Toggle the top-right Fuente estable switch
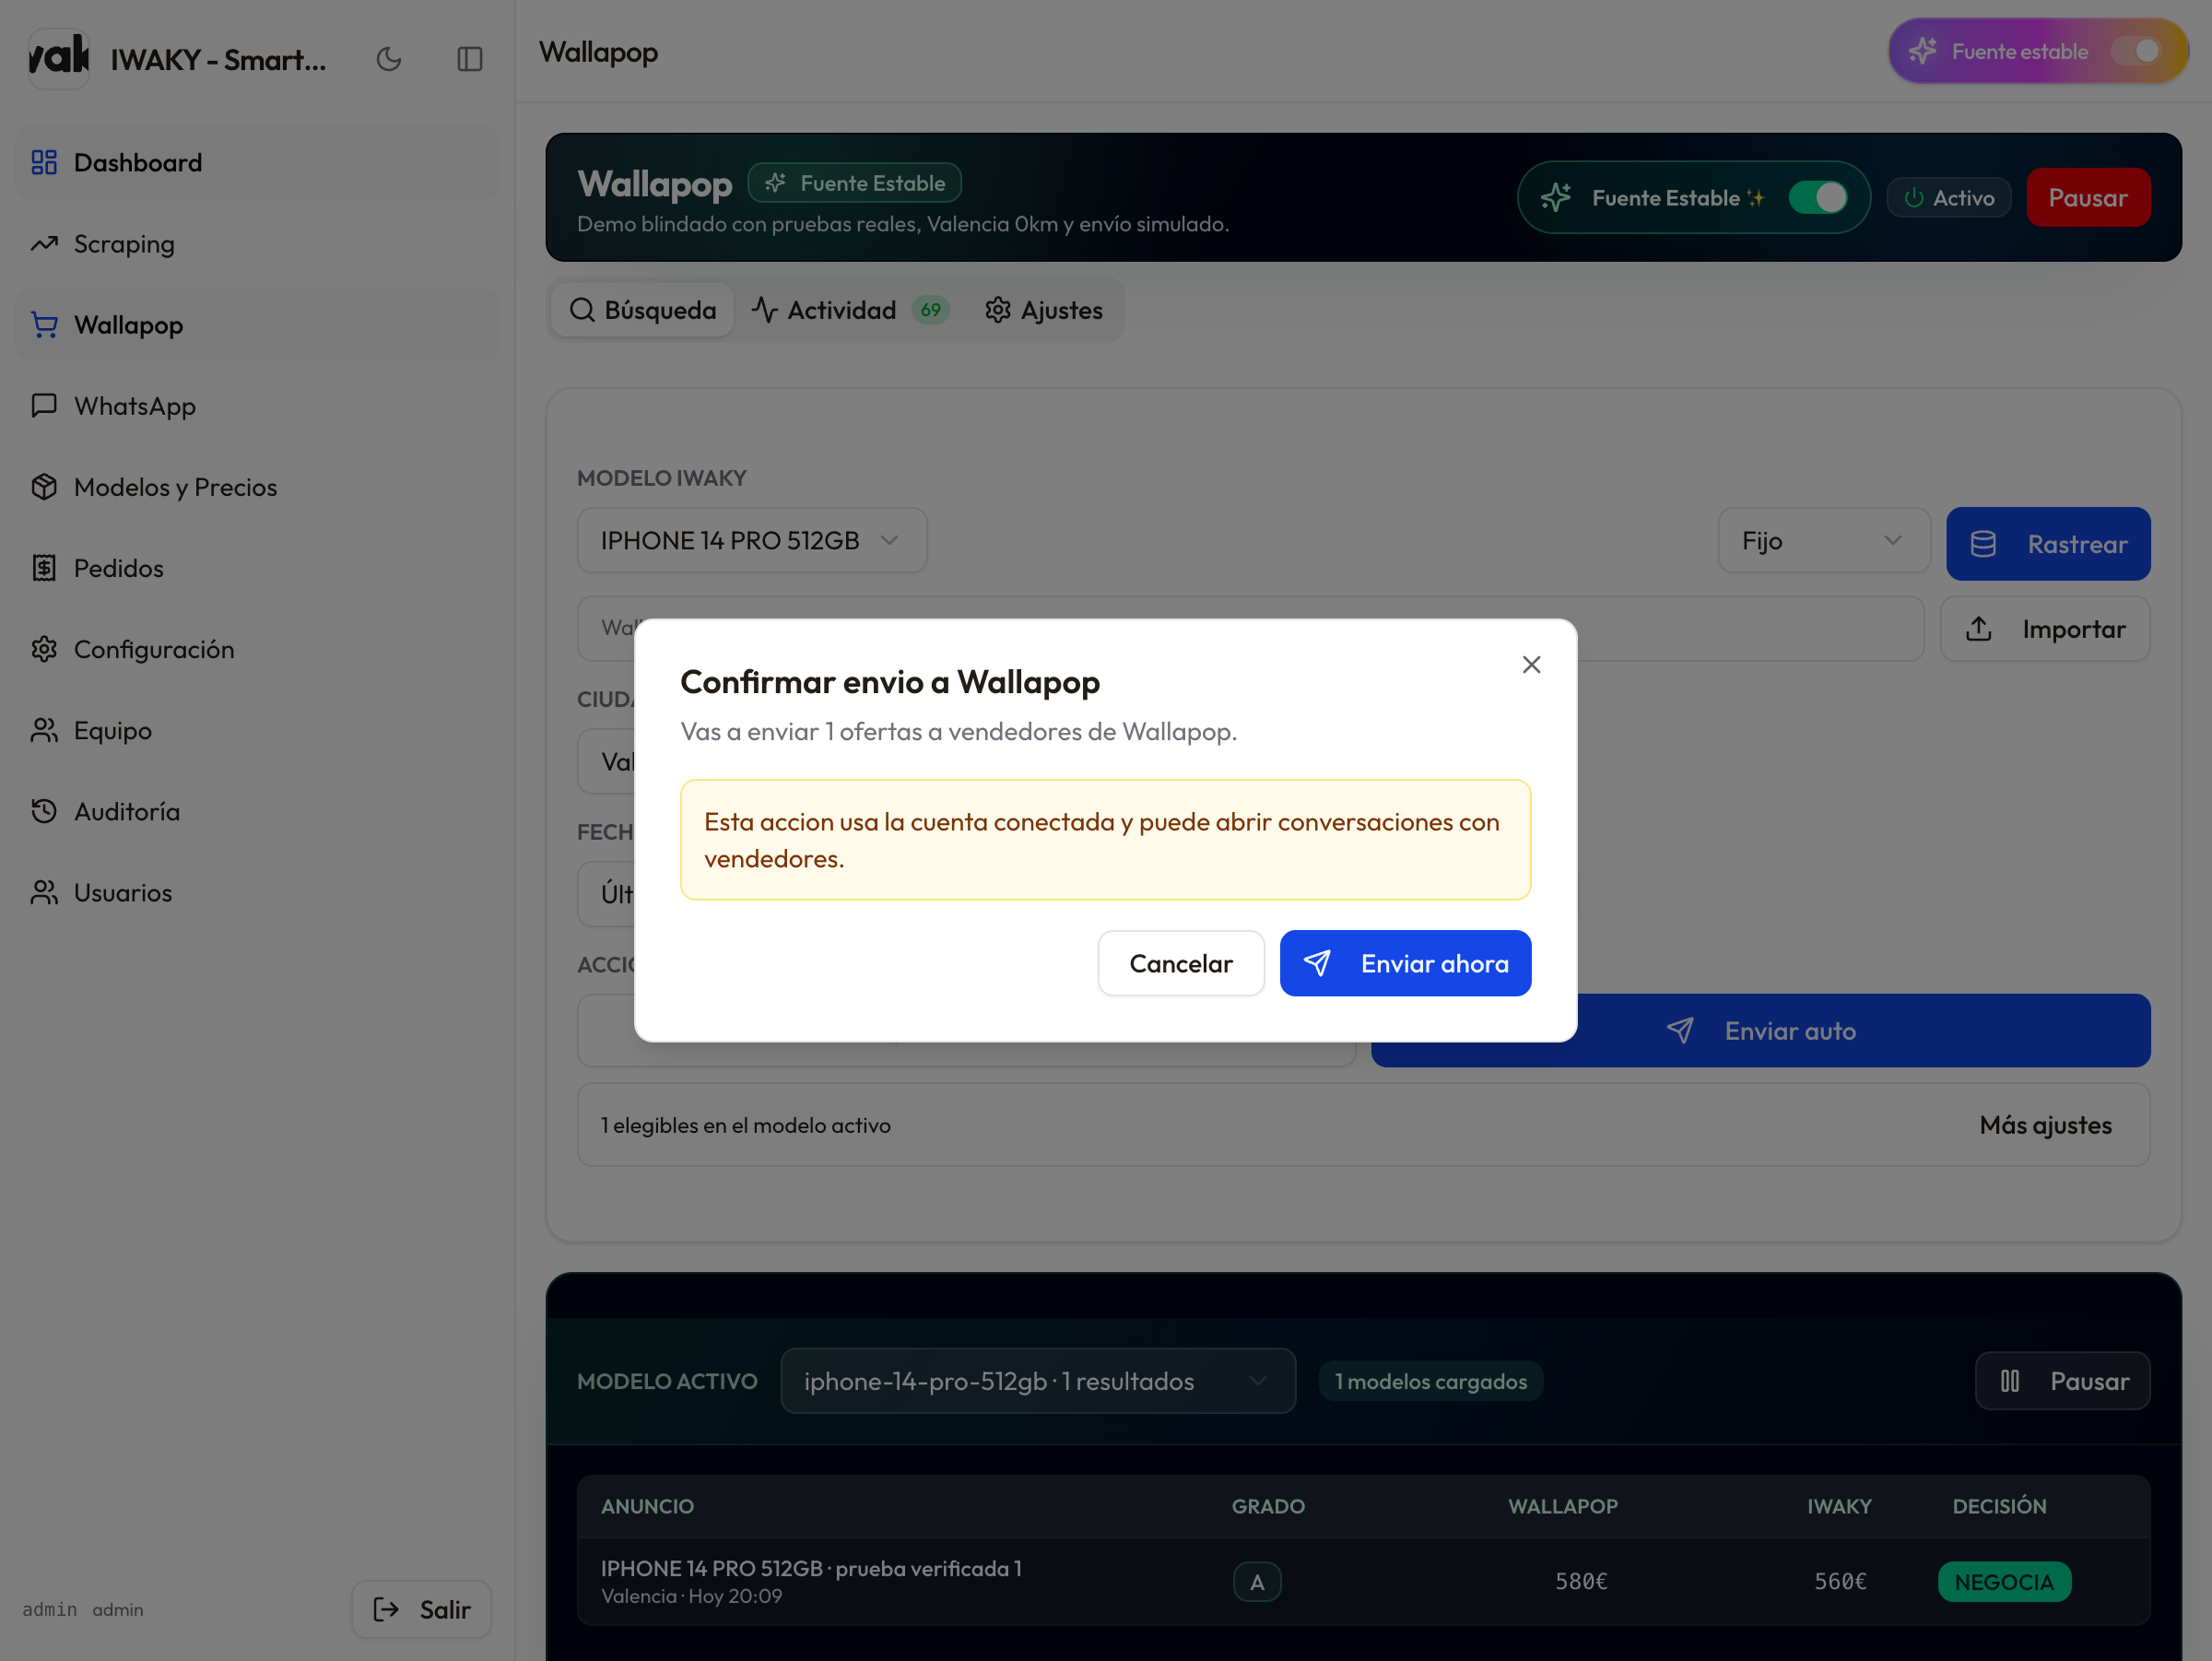This screenshot has height=1661, width=2212. point(2139,51)
